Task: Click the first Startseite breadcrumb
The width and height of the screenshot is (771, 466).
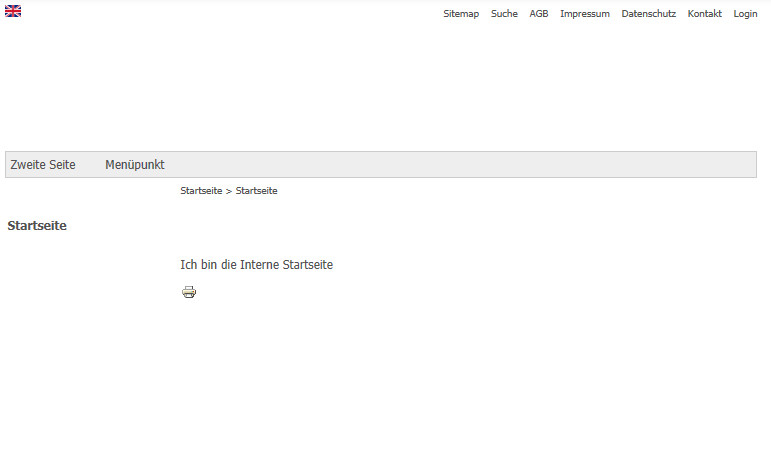Action: [201, 191]
